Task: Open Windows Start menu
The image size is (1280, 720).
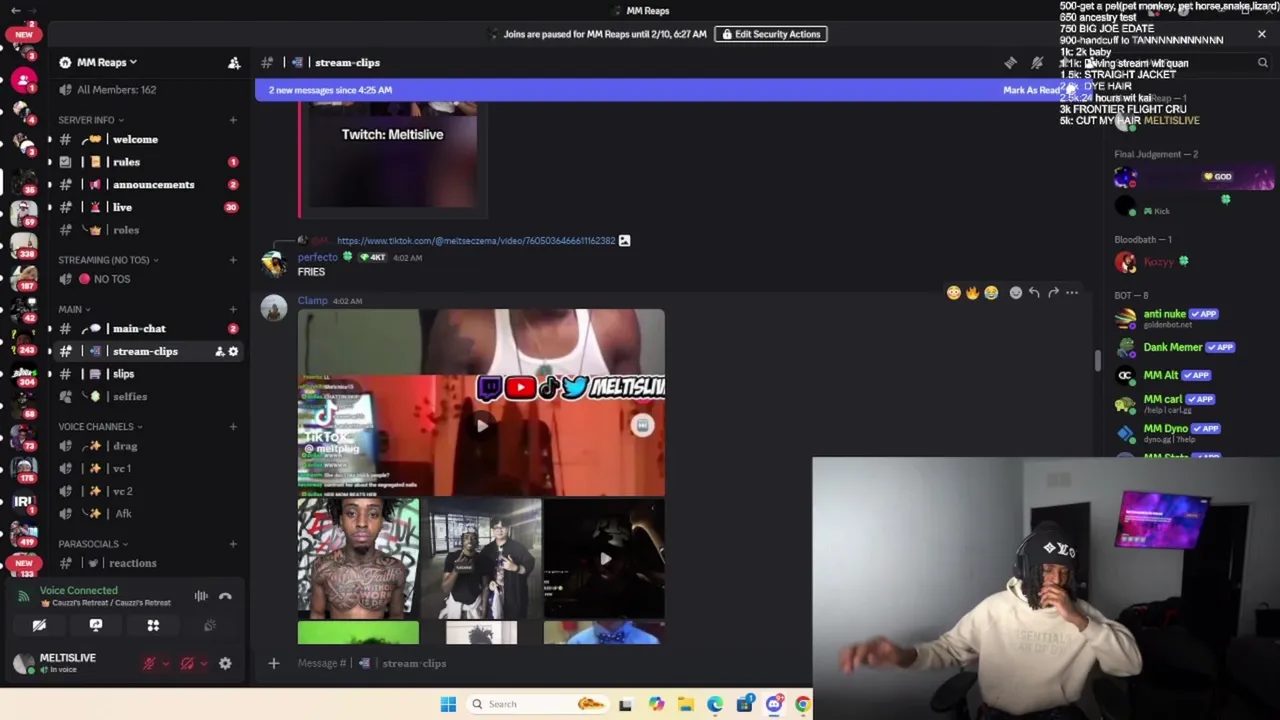Action: [448, 704]
